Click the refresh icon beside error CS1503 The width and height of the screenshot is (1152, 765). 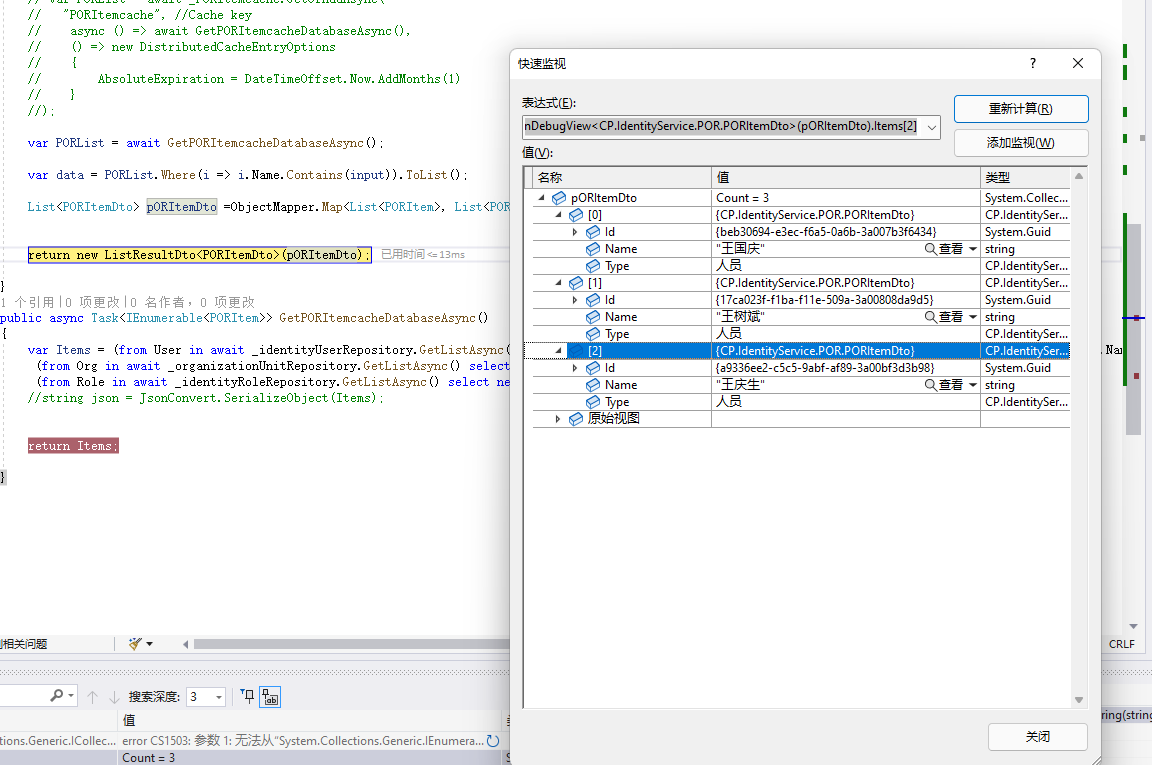(x=492, y=741)
